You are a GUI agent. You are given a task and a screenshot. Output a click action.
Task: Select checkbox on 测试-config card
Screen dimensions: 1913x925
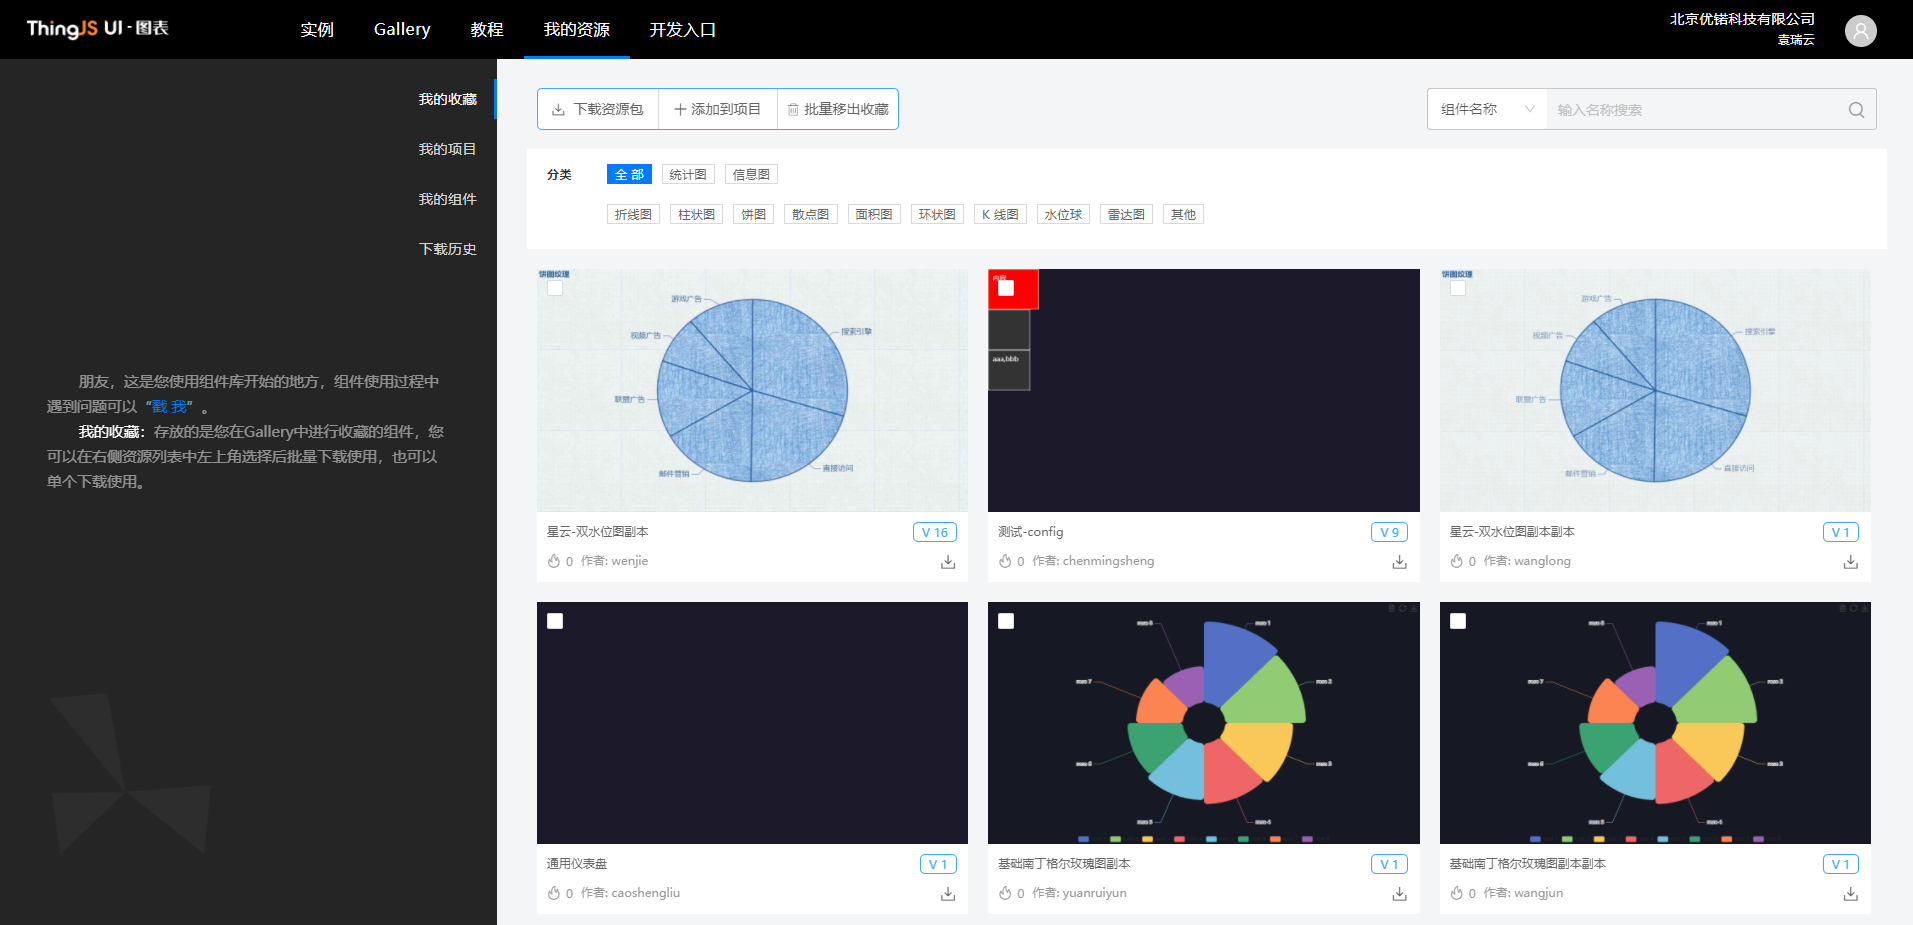pos(1006,288)
